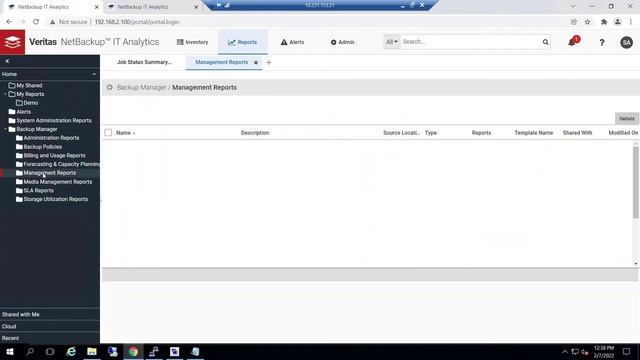Click the Details button
The image size is (640, 360).
[627, 118]
